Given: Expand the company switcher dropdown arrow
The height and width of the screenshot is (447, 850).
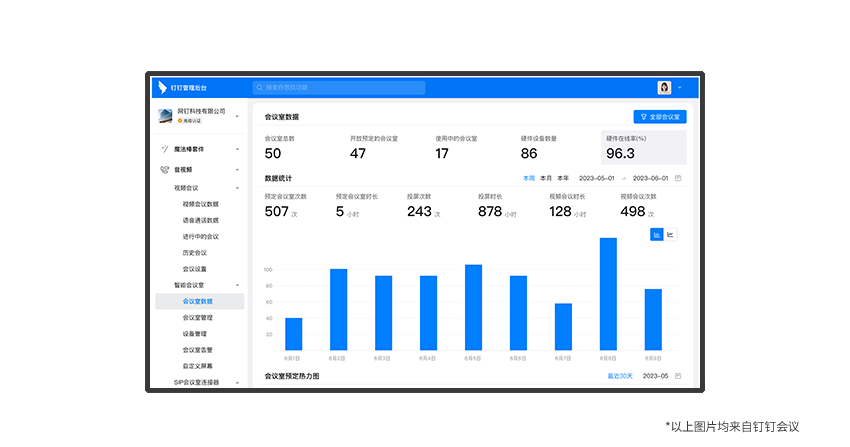Looking at the screenshot, I should click(x=237, y=117).
